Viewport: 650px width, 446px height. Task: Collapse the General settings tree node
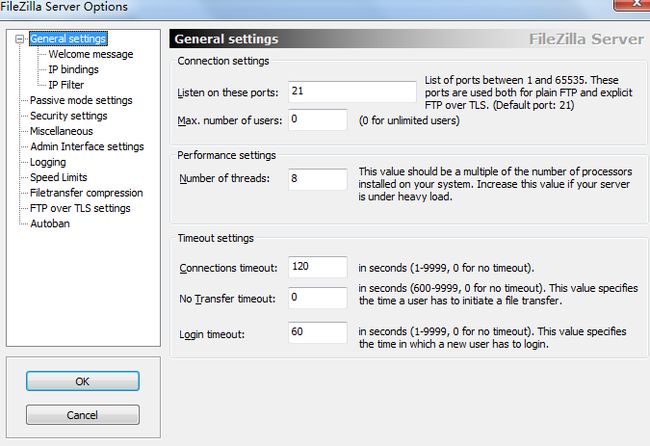pyautogui.click(x=19, y=39)
